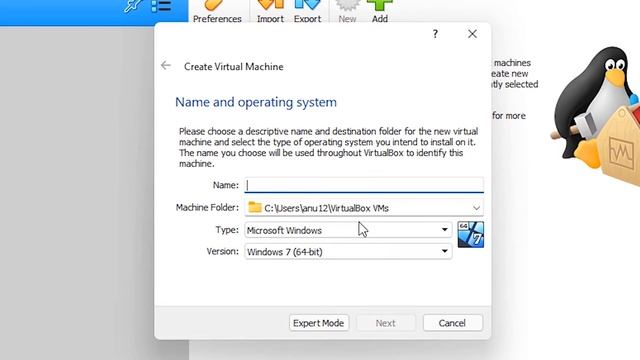Click the pin tool icon in blue header
This screenshot has width=640, height=360.
[133, 6]
